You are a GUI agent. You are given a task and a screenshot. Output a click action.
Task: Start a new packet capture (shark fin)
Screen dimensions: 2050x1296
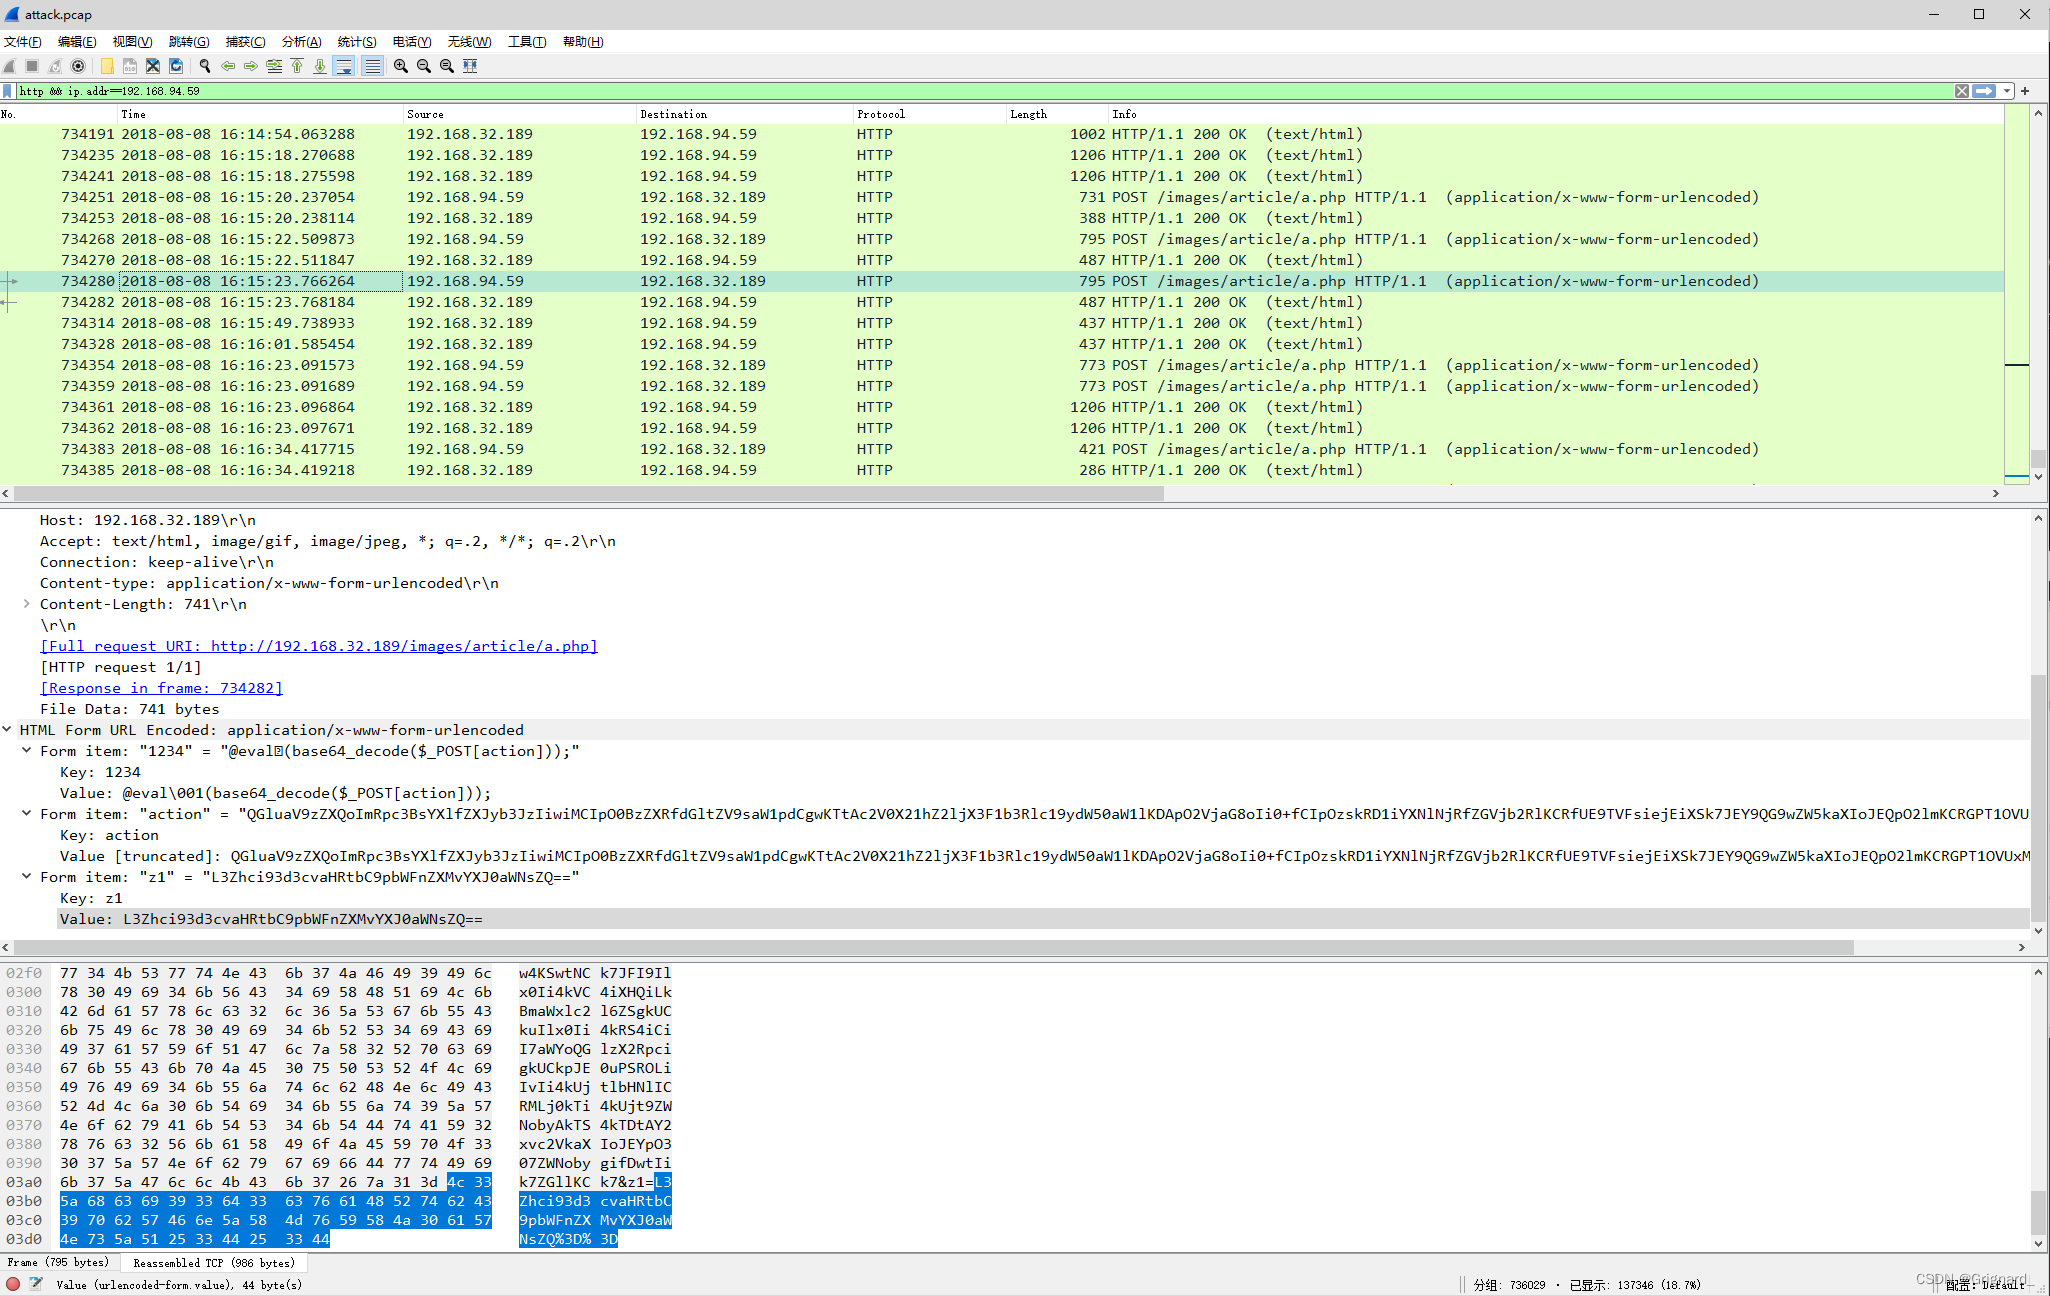coord(10,66)
